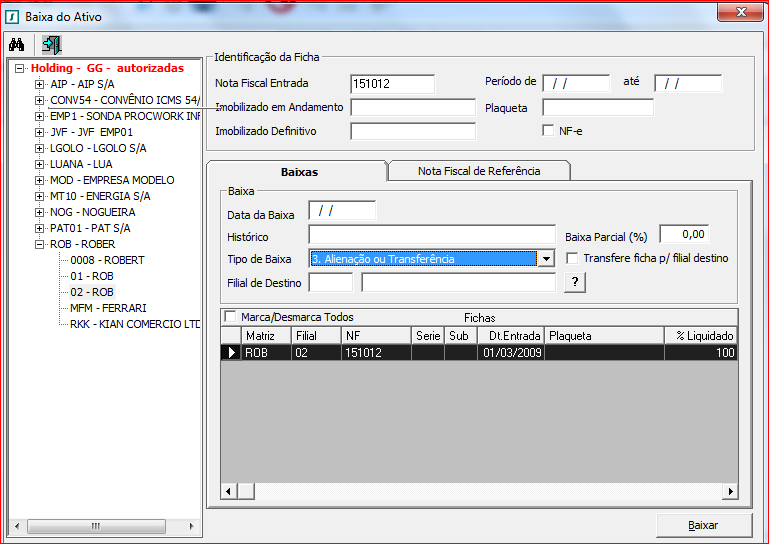Enable the NF-e checkbox
Viewport: 769px width, 544px height.
point(548,130)
